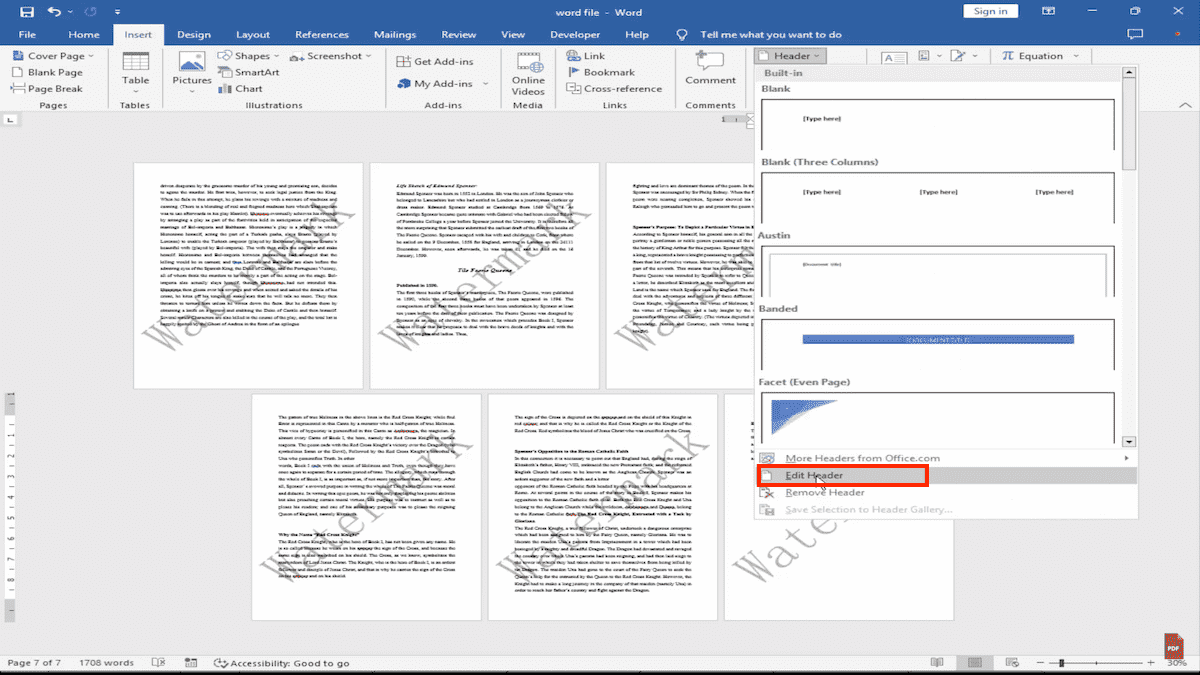1200x675 pixels.
Task: Insert a Link
Action: click(x=588, y=56)
